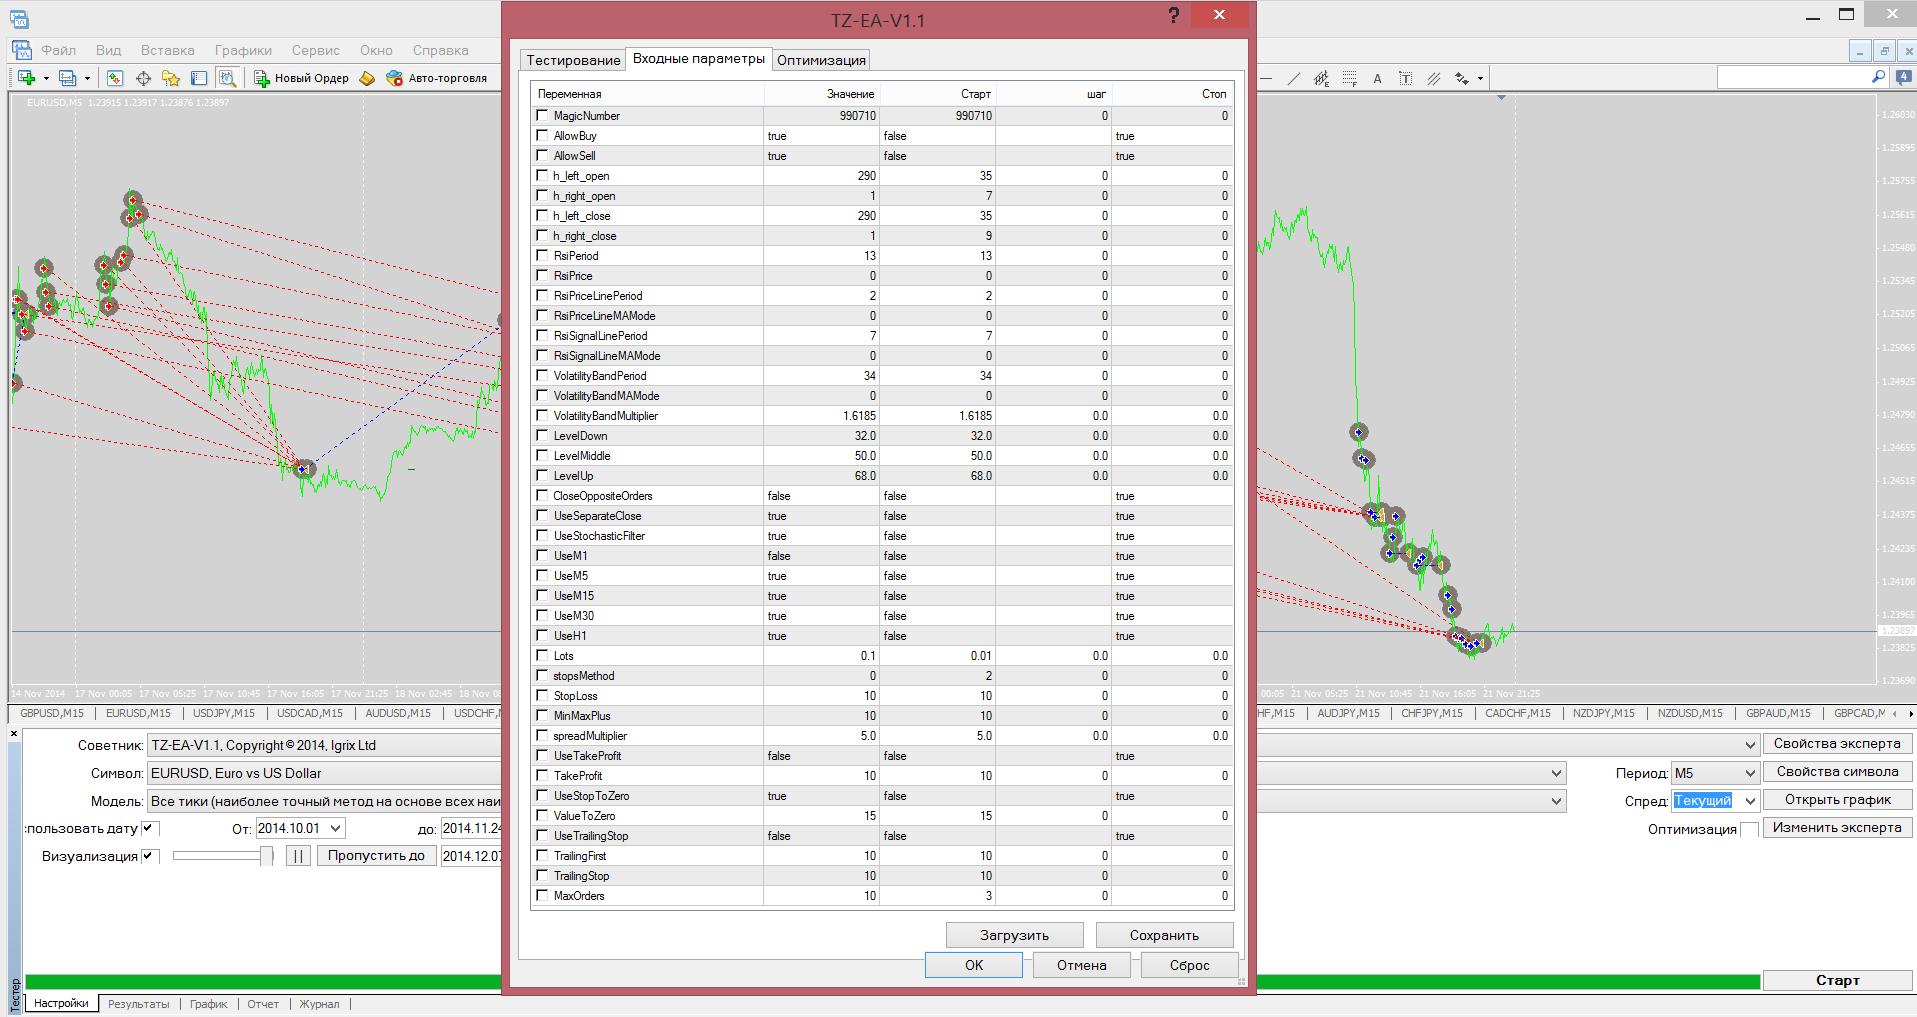Select the trendline drawing tool
1917x1017 pixels.
coord(1293,78)
